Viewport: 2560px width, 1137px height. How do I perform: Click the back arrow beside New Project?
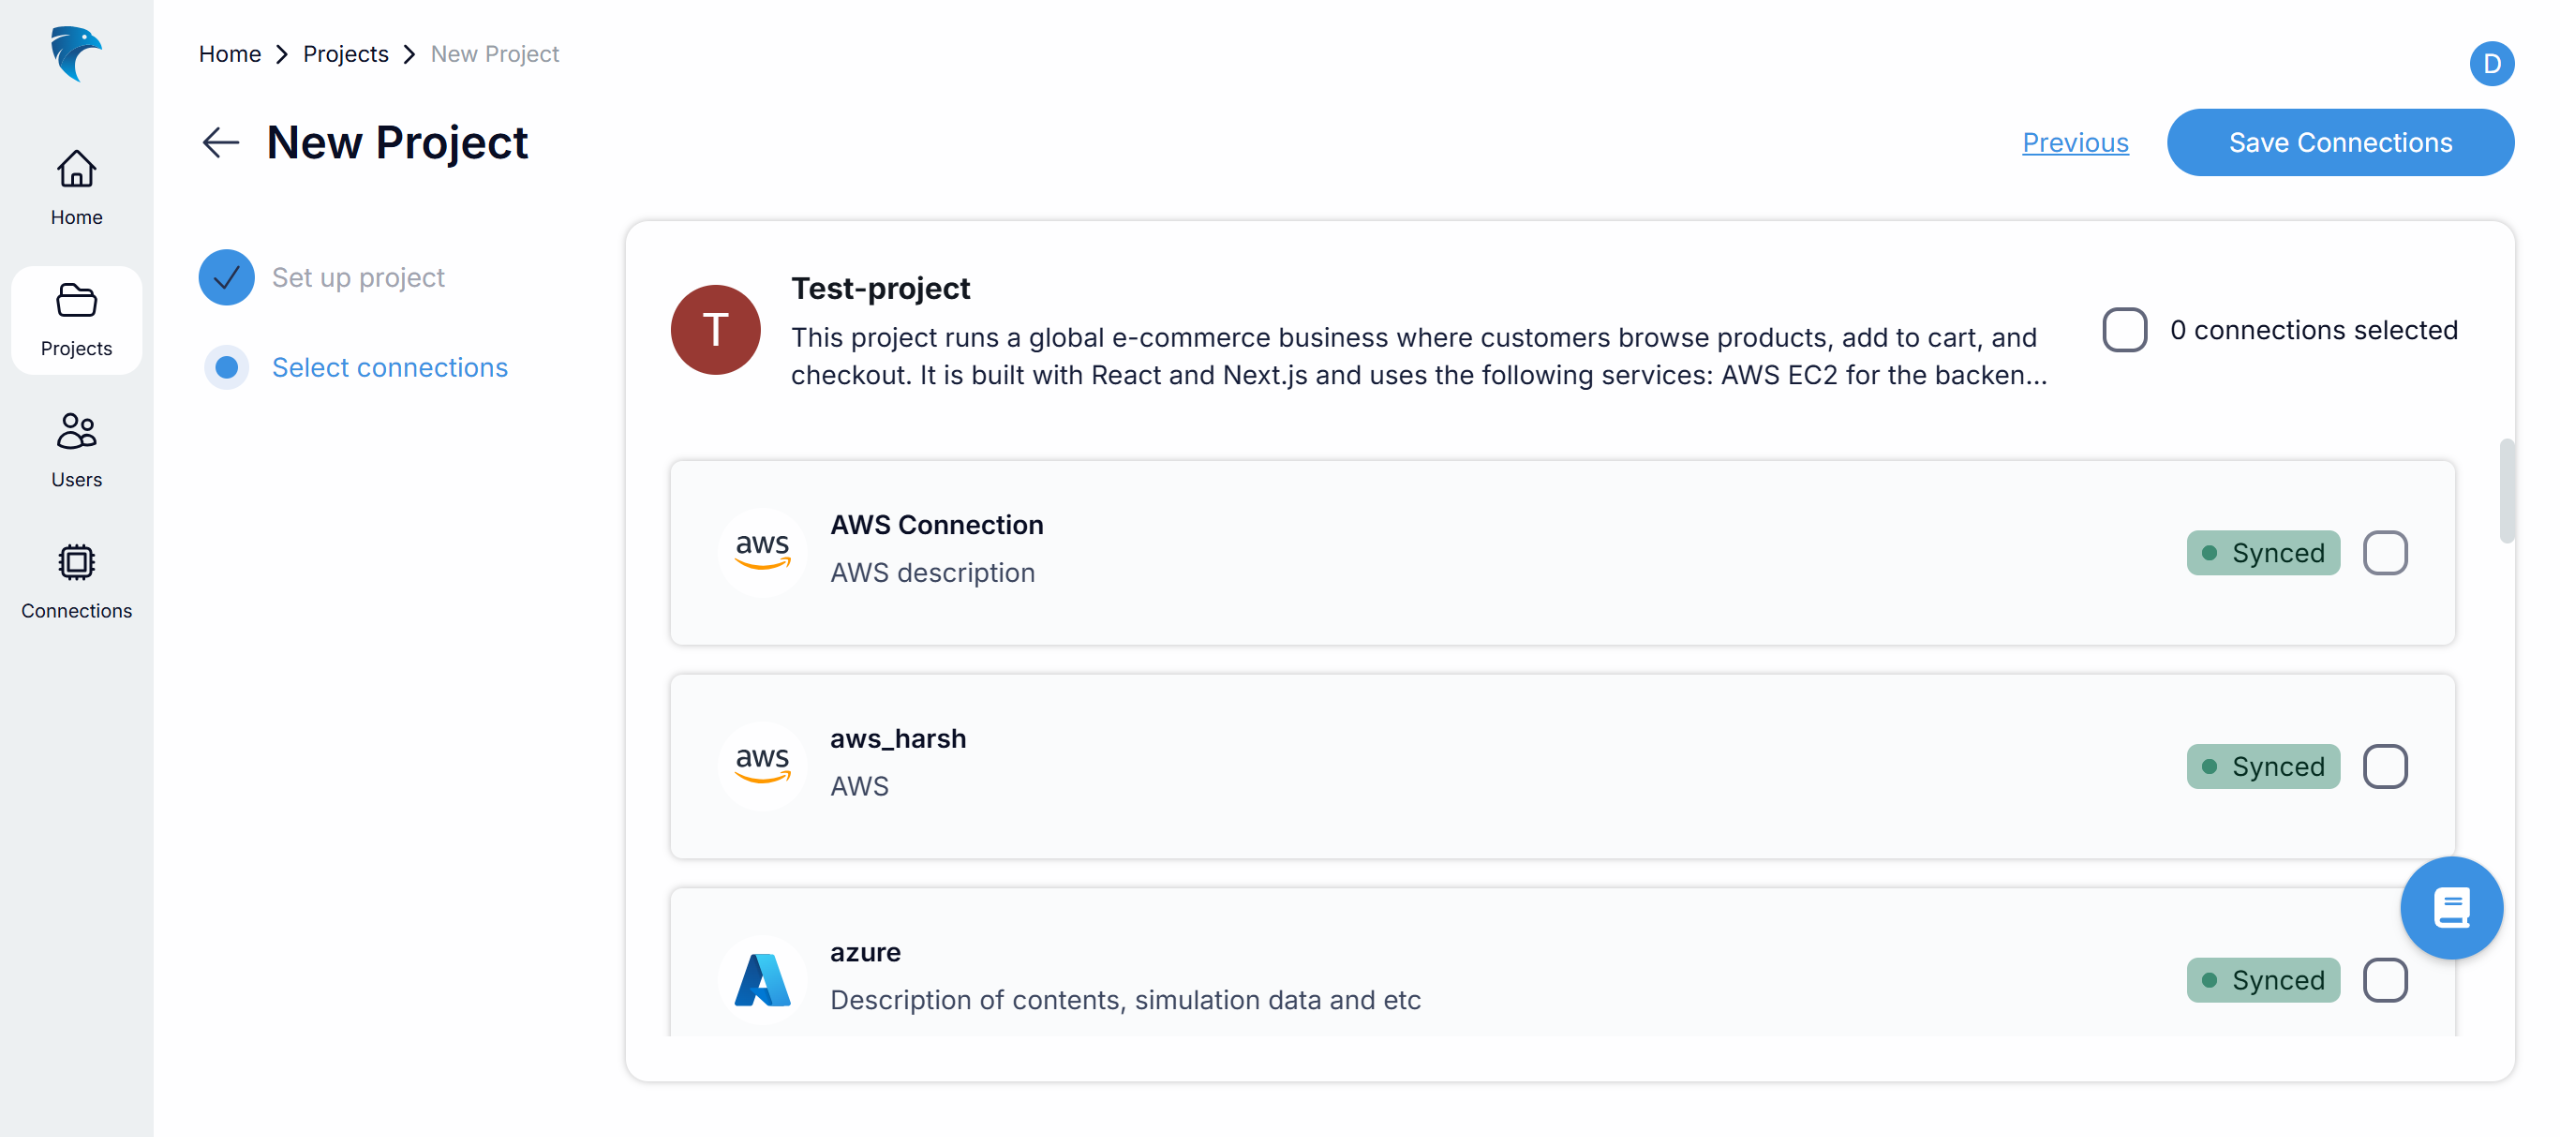coord(221,143)
